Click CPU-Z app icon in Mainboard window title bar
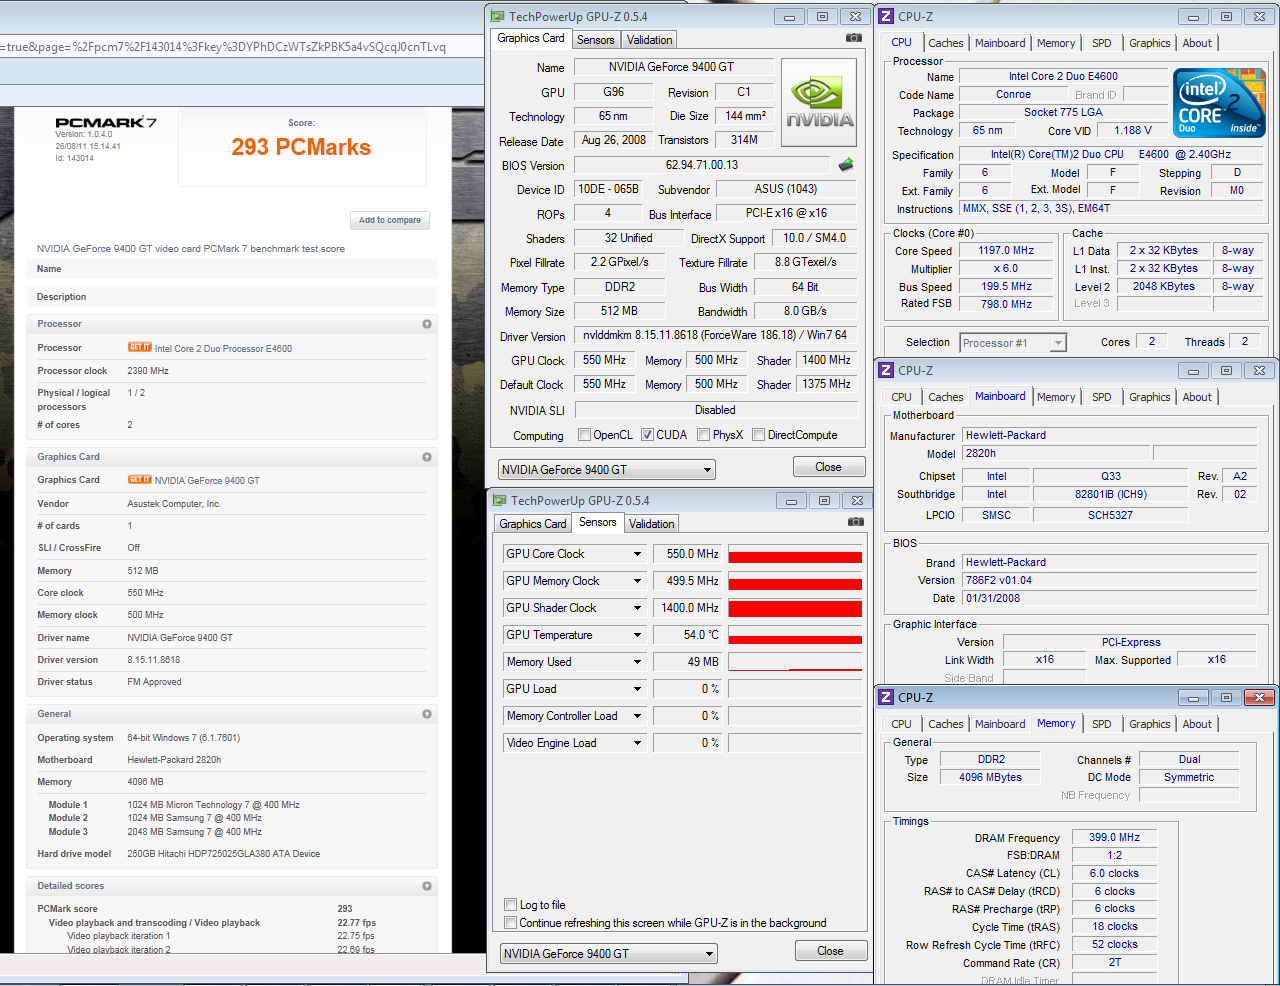Viewport: 1280px width, 986px height. pos(886,370)
